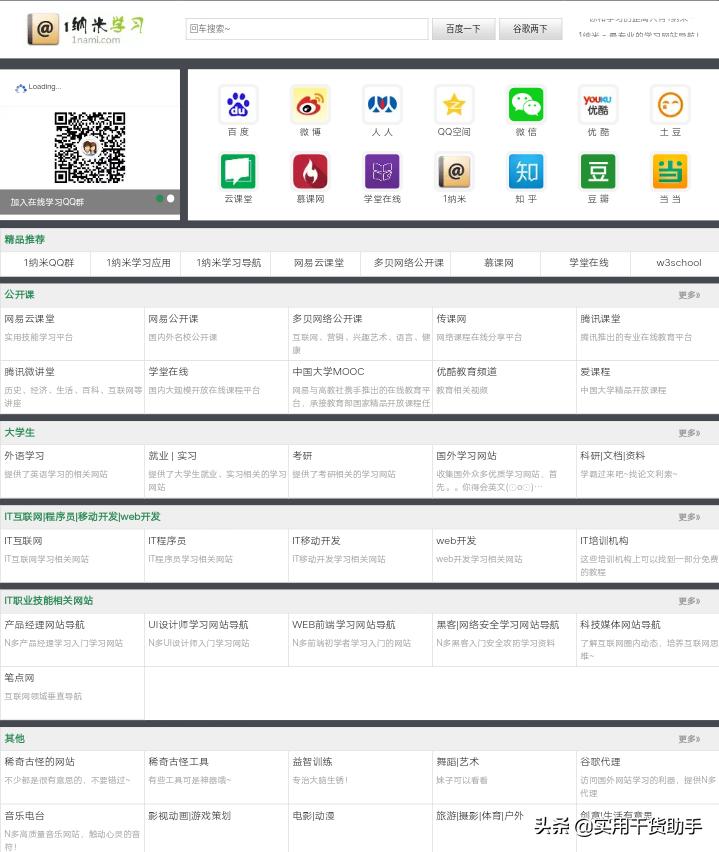Open the IT培训机构 category

click(x=604, y=541)
